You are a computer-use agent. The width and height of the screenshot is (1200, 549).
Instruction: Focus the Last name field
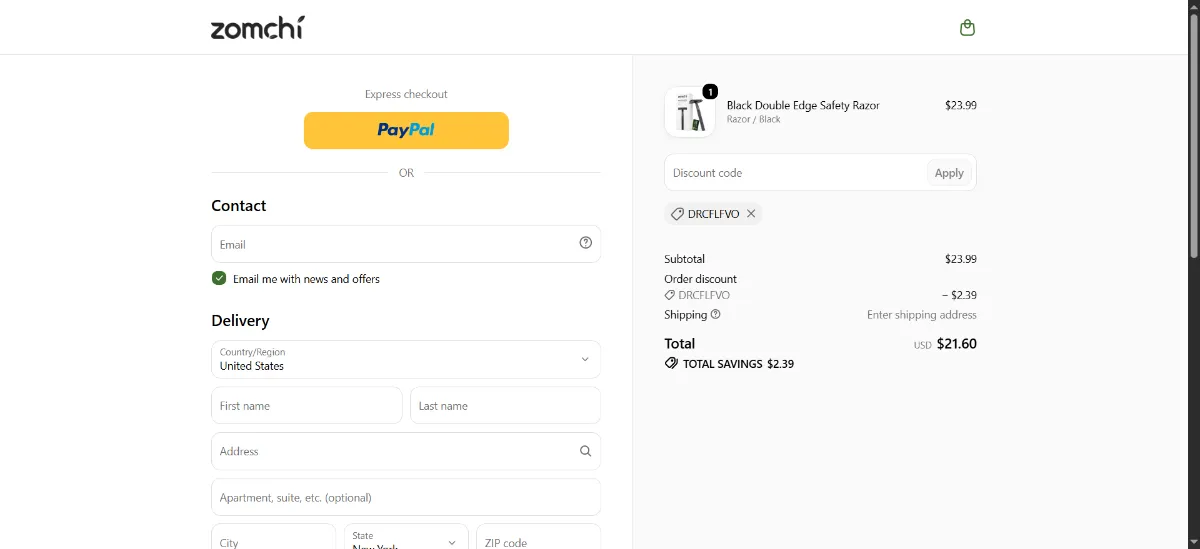click(x=505, y=406)
